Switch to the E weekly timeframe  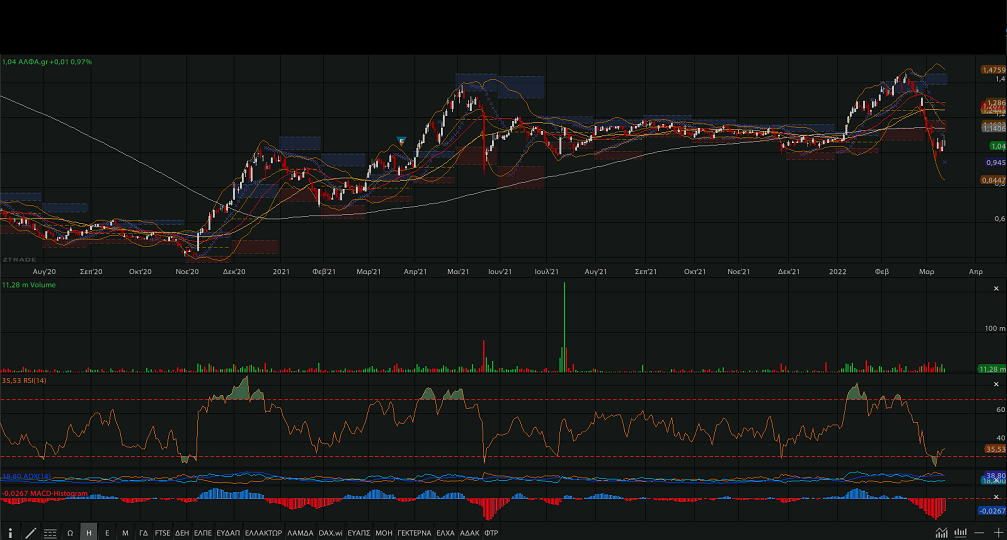tap(107, 533)
